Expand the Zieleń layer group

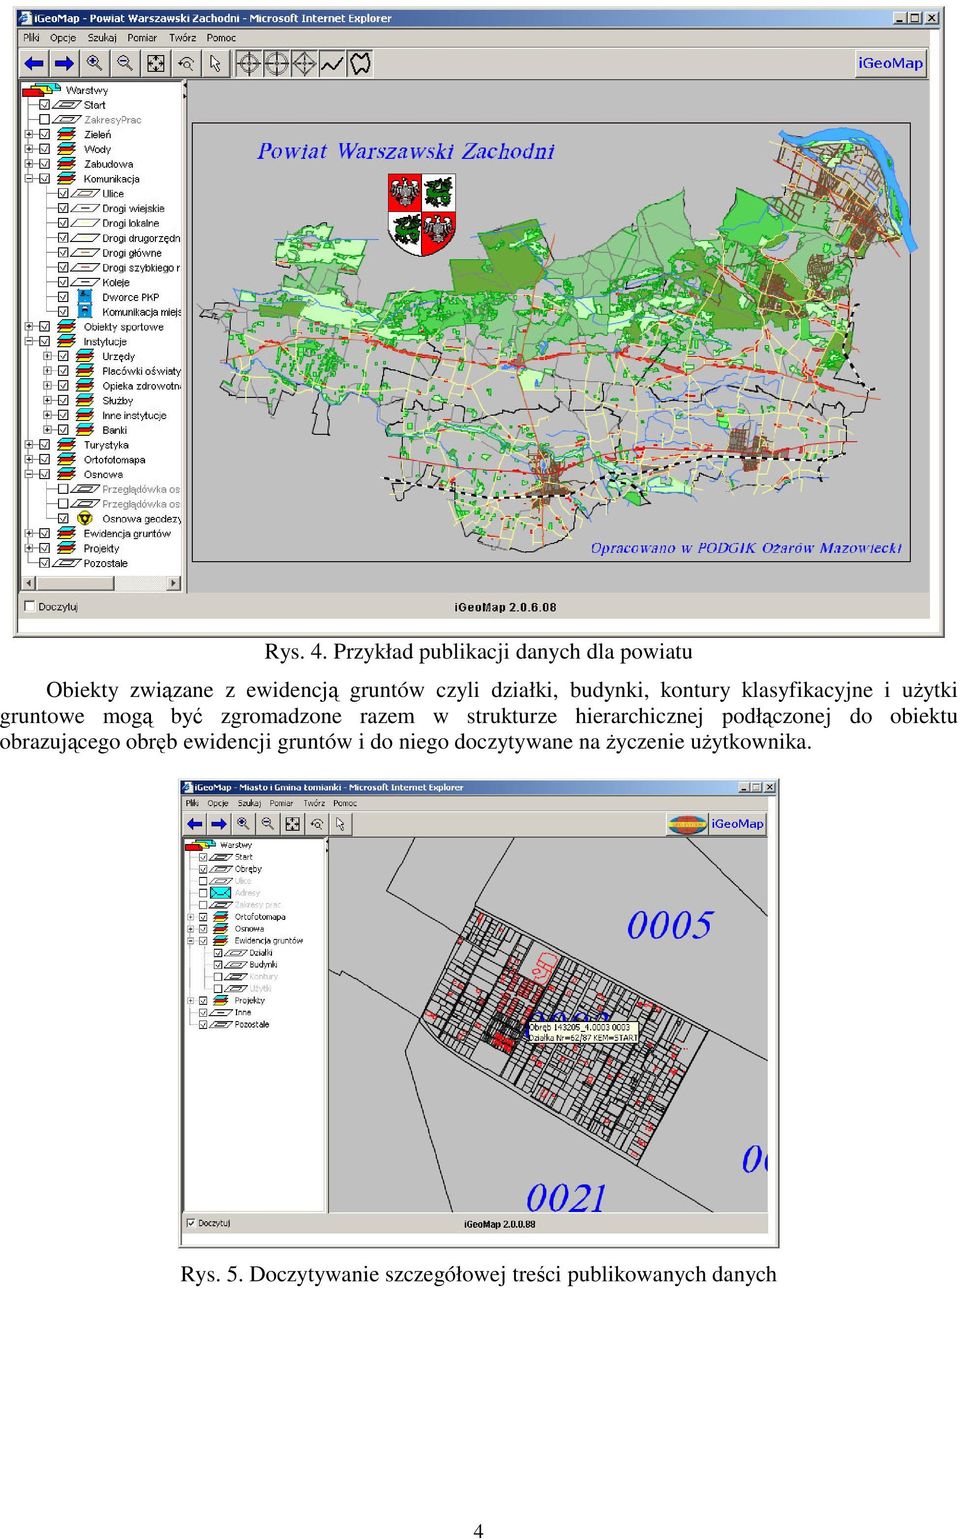(x=29, y=134)
